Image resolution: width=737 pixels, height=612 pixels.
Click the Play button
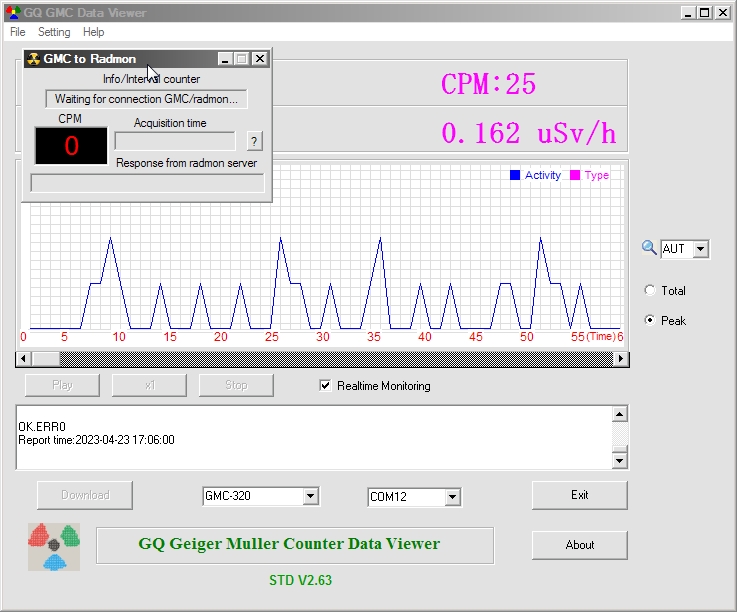(x=63, y=385)
